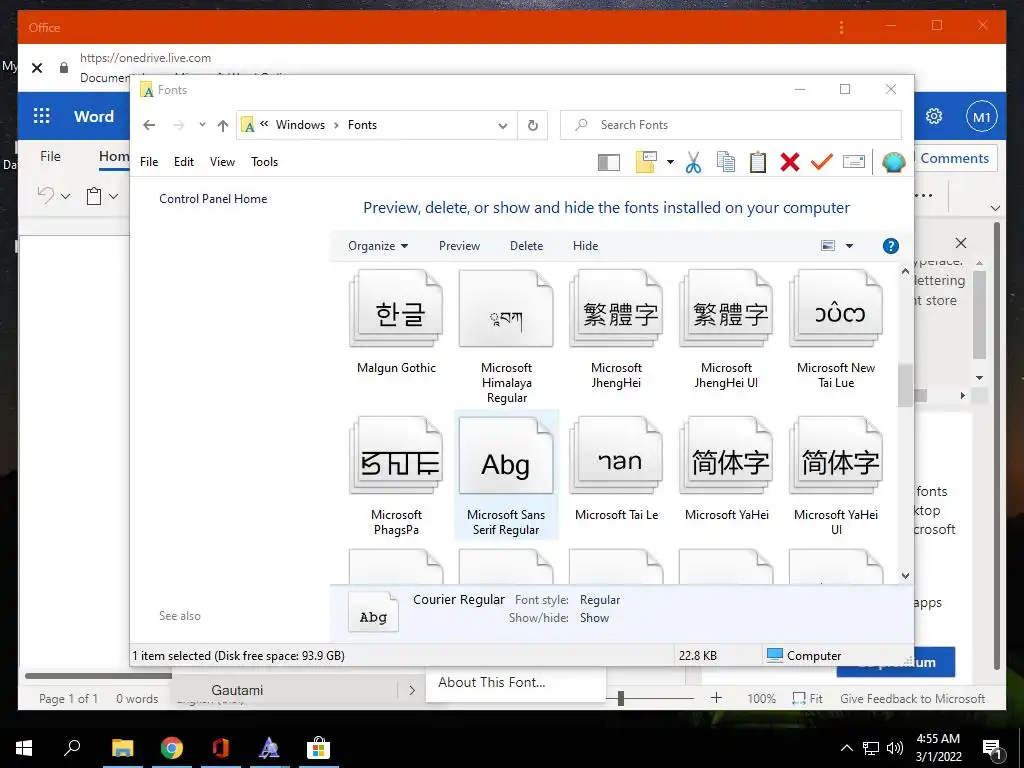Expand the address bar history dropdown
This screenshot has width=1024, height=768.
(503, 125)
